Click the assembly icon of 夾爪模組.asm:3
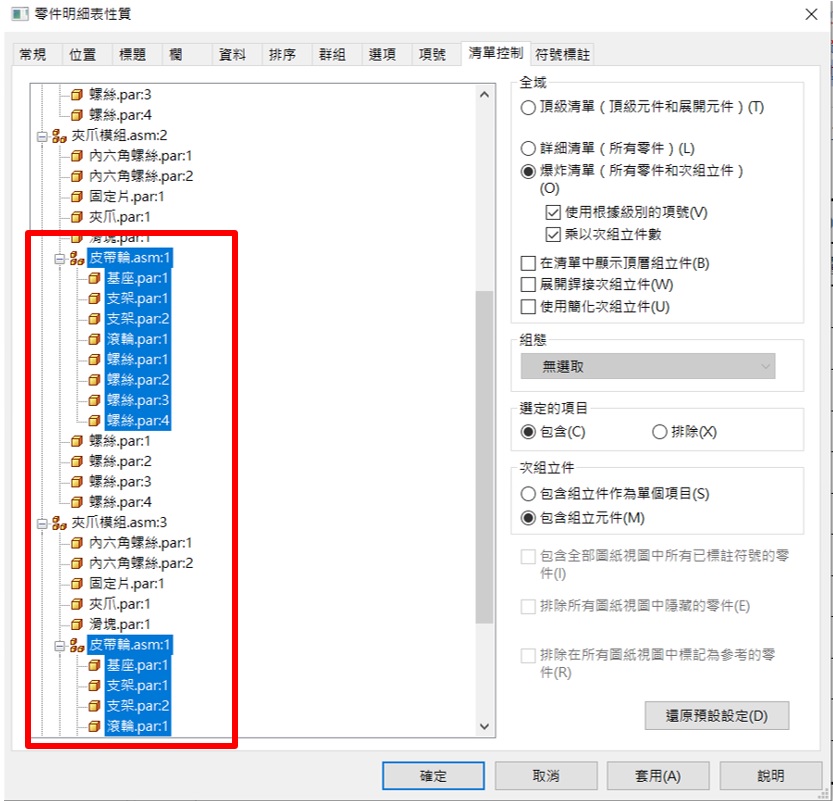Viewport: 833px width, 801px height. pos(59,523)
